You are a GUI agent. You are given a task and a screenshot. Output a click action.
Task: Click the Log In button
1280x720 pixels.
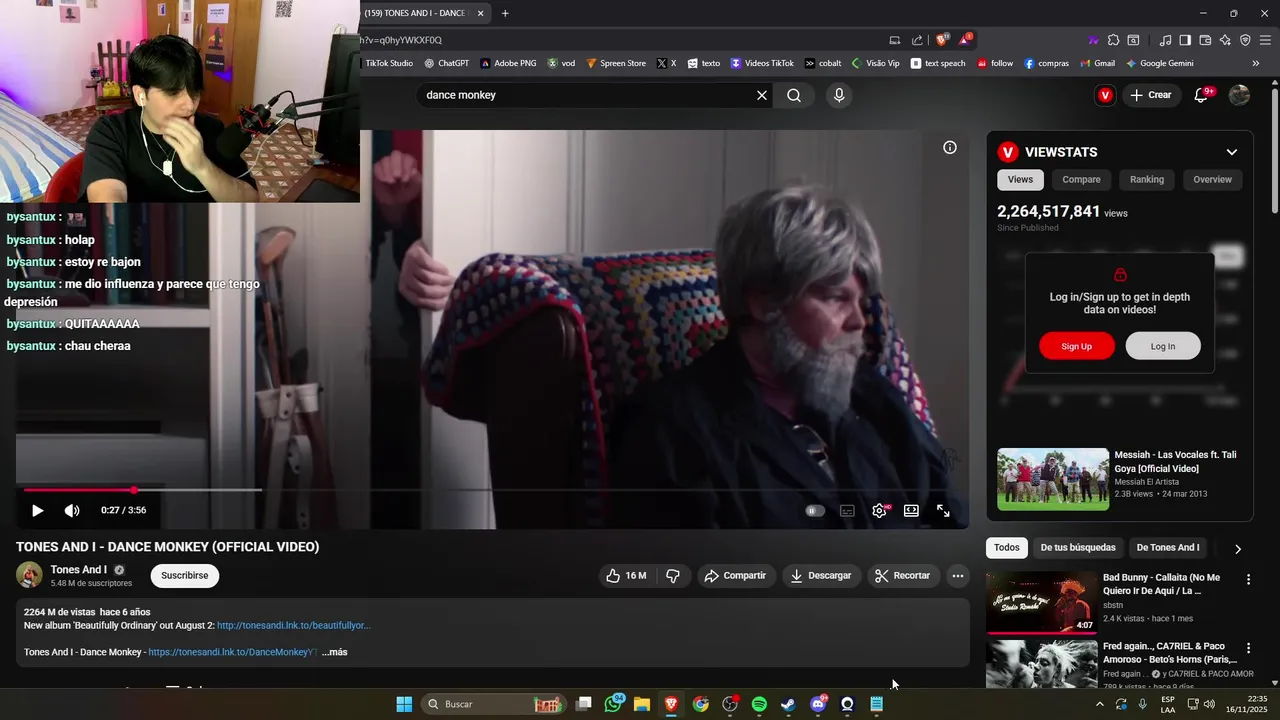click(1163, 346)
